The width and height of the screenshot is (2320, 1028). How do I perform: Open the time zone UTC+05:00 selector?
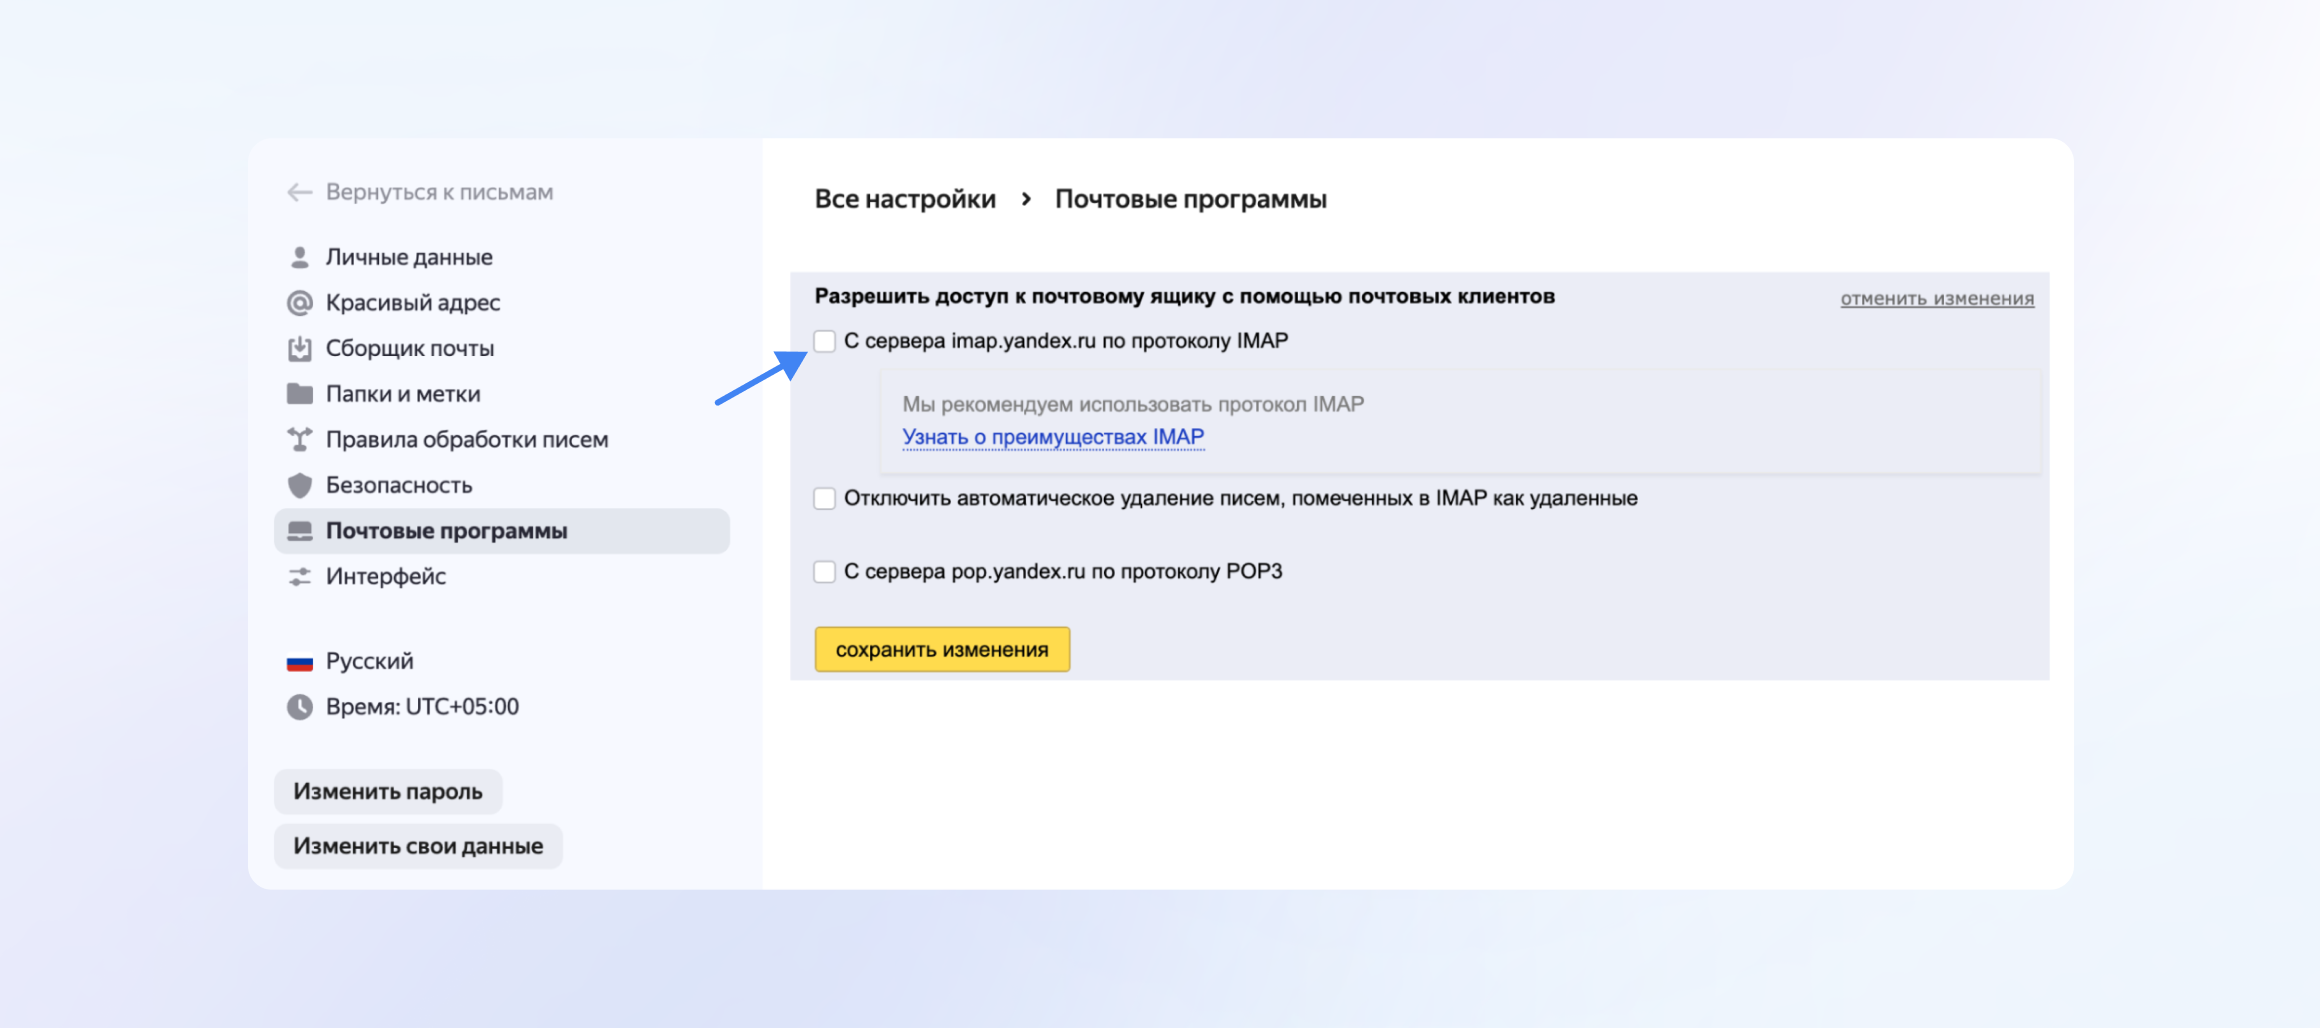pos(421,707)
